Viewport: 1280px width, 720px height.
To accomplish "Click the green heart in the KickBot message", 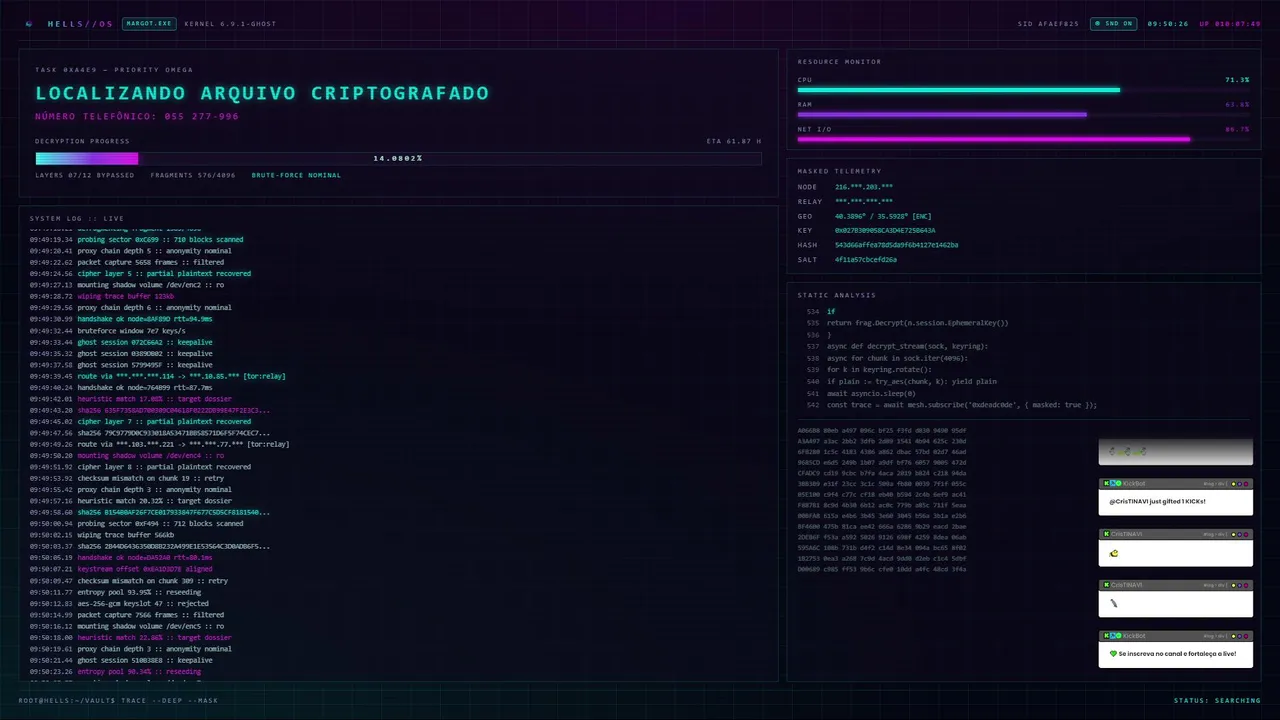I will click(x=1113, y=654).
